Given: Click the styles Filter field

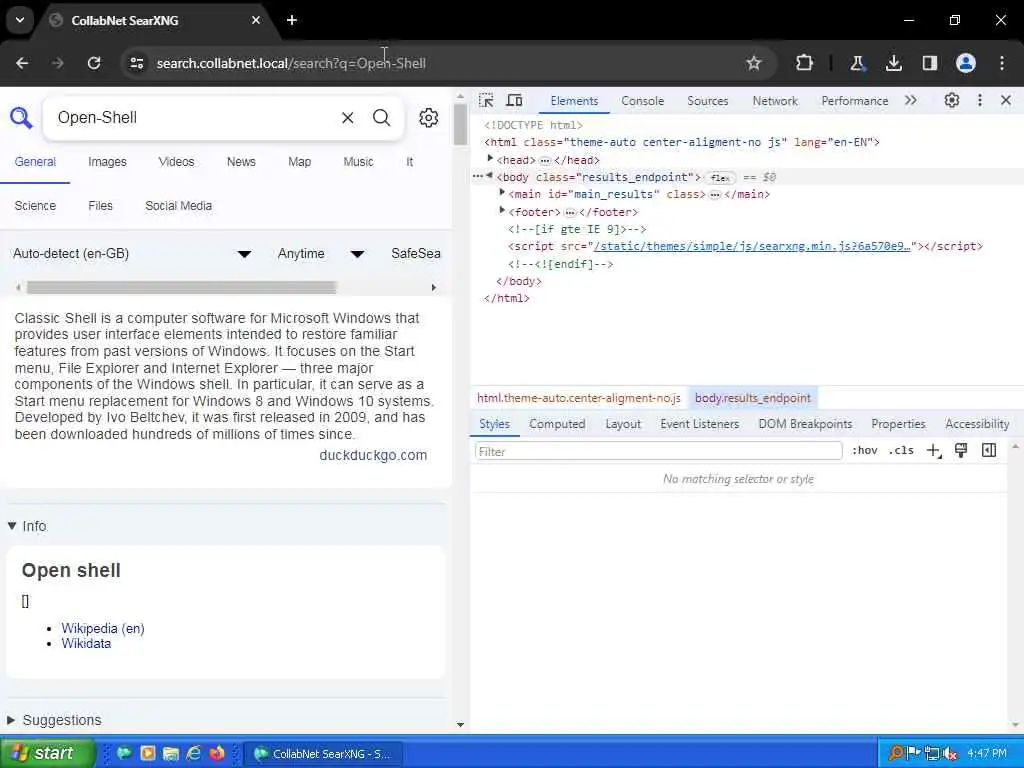Looking at the screenshot, I should pyautogui.click(x=658, y=451).
